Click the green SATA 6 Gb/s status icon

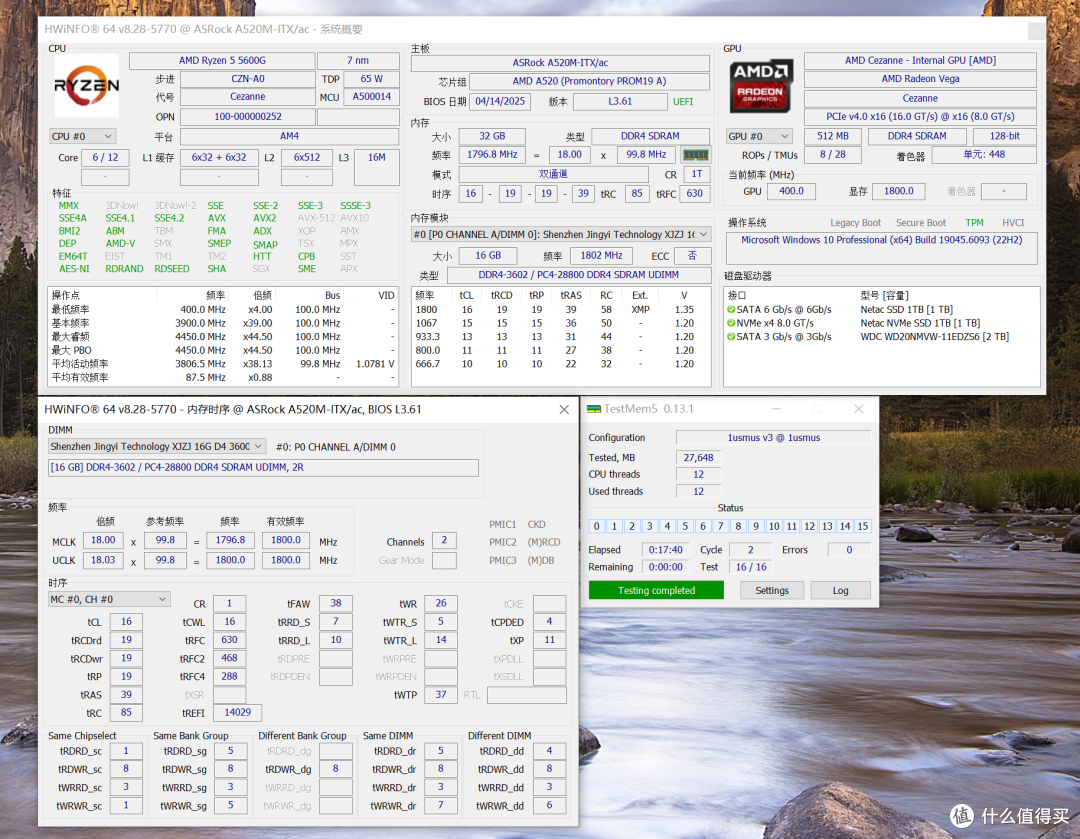click(731, 310)
